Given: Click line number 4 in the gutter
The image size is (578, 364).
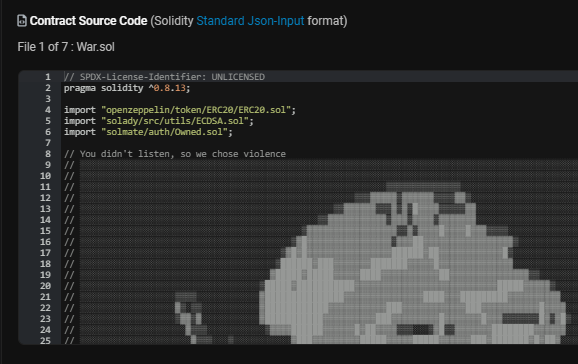Looking at the screenshot, I should (x=48, y=110).
